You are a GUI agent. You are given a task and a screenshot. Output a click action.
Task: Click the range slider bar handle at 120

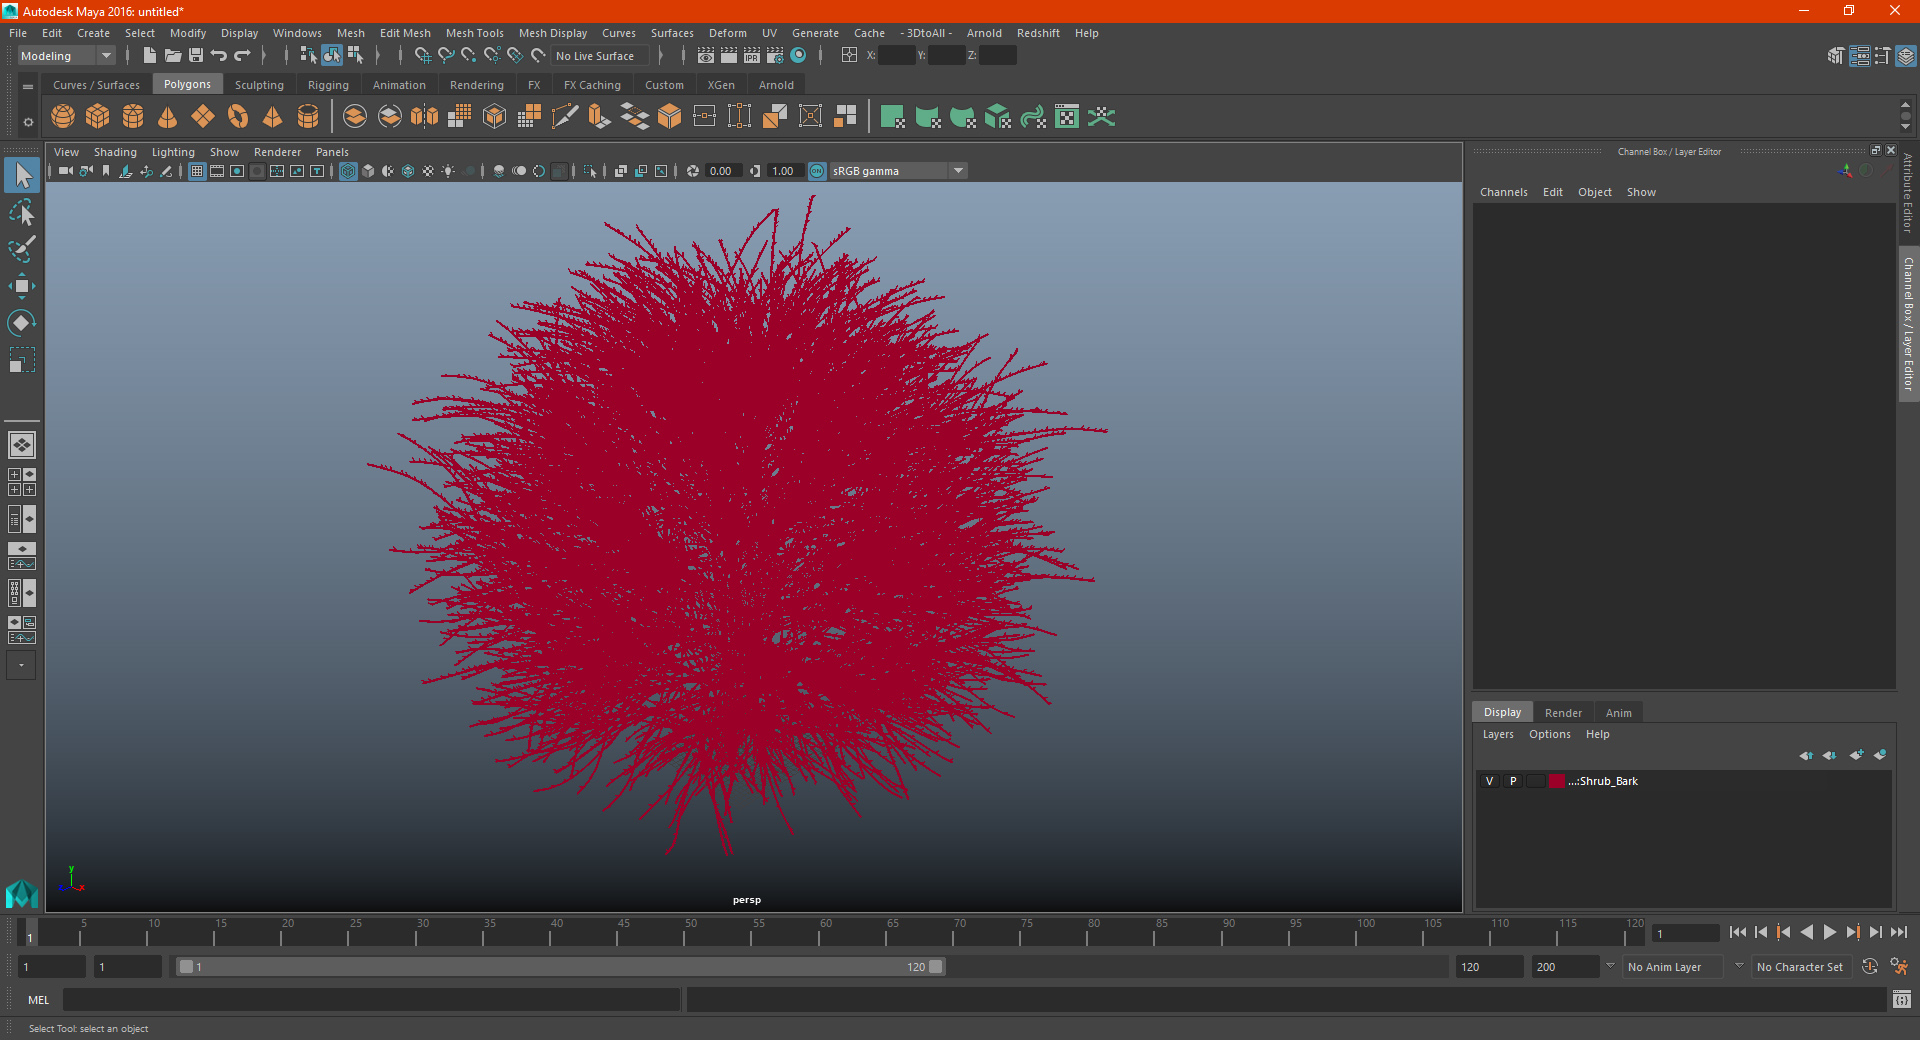pos(936,967)
